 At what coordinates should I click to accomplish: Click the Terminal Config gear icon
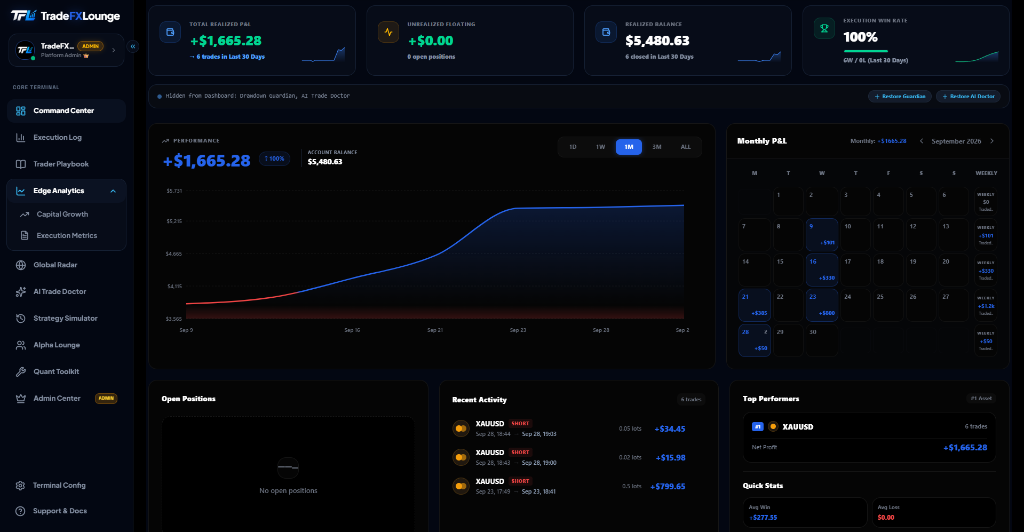coord(20,486)
